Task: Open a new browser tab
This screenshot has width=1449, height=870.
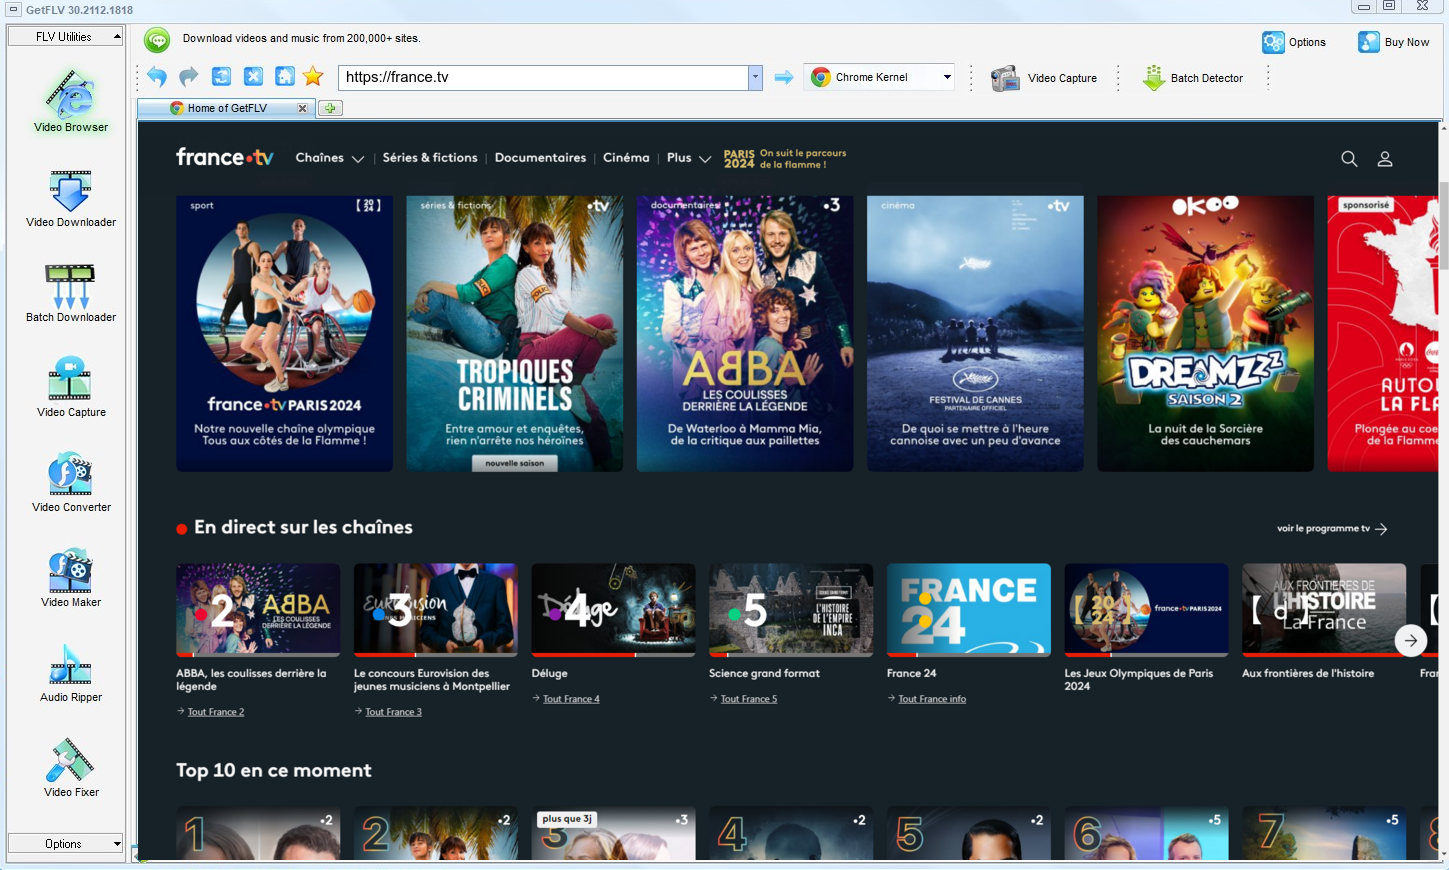Action: [x=330, y=108]
